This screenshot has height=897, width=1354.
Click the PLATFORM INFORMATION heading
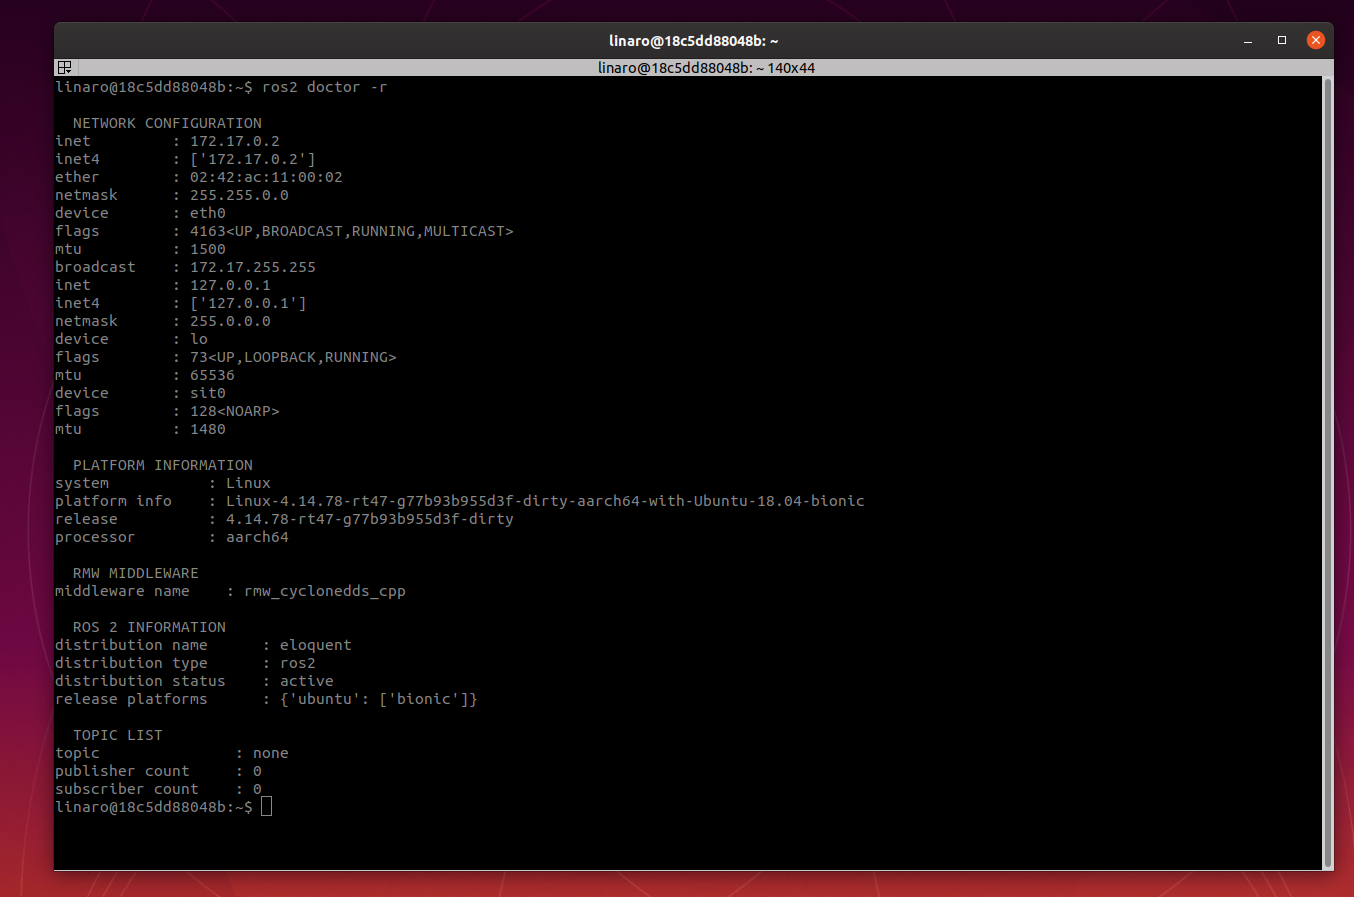162,465
